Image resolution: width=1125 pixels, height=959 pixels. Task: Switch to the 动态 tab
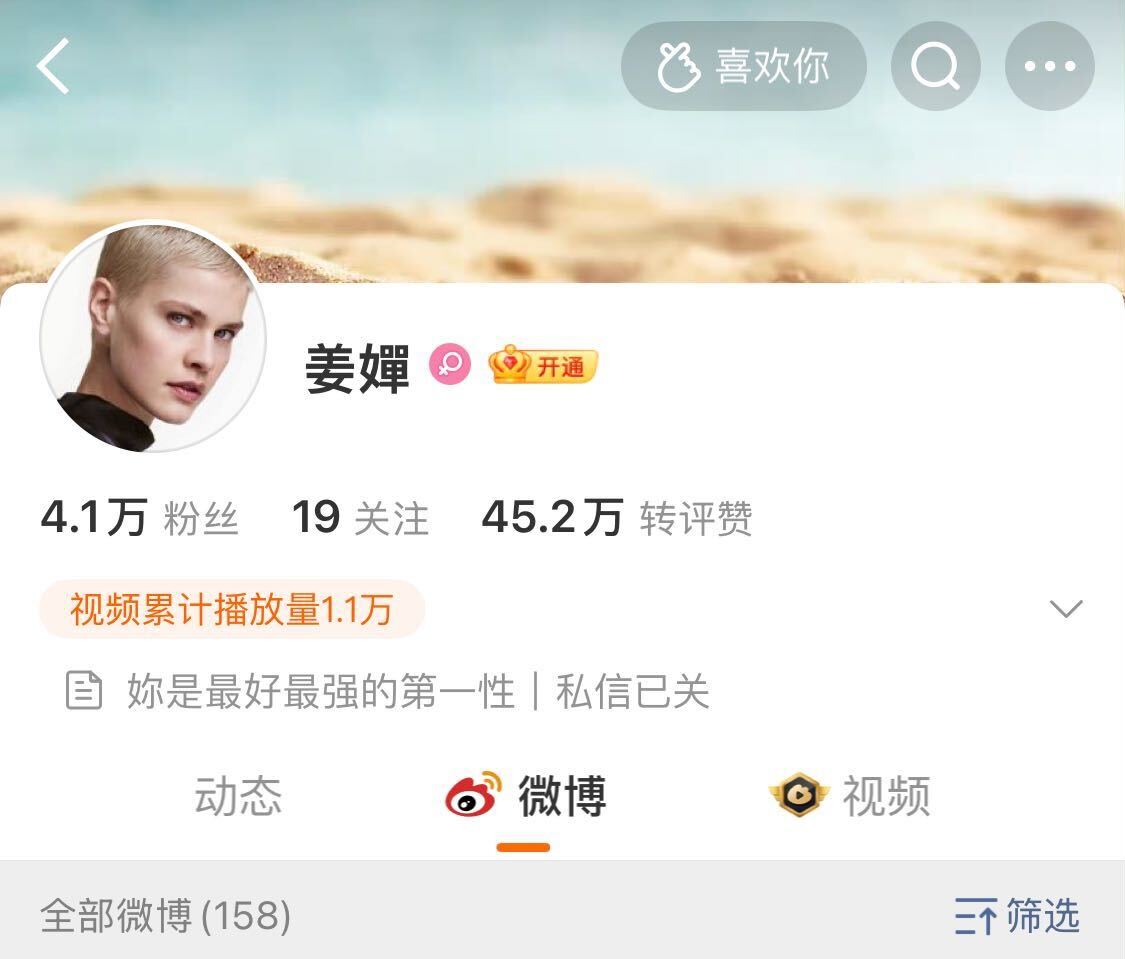pos(238,795)
